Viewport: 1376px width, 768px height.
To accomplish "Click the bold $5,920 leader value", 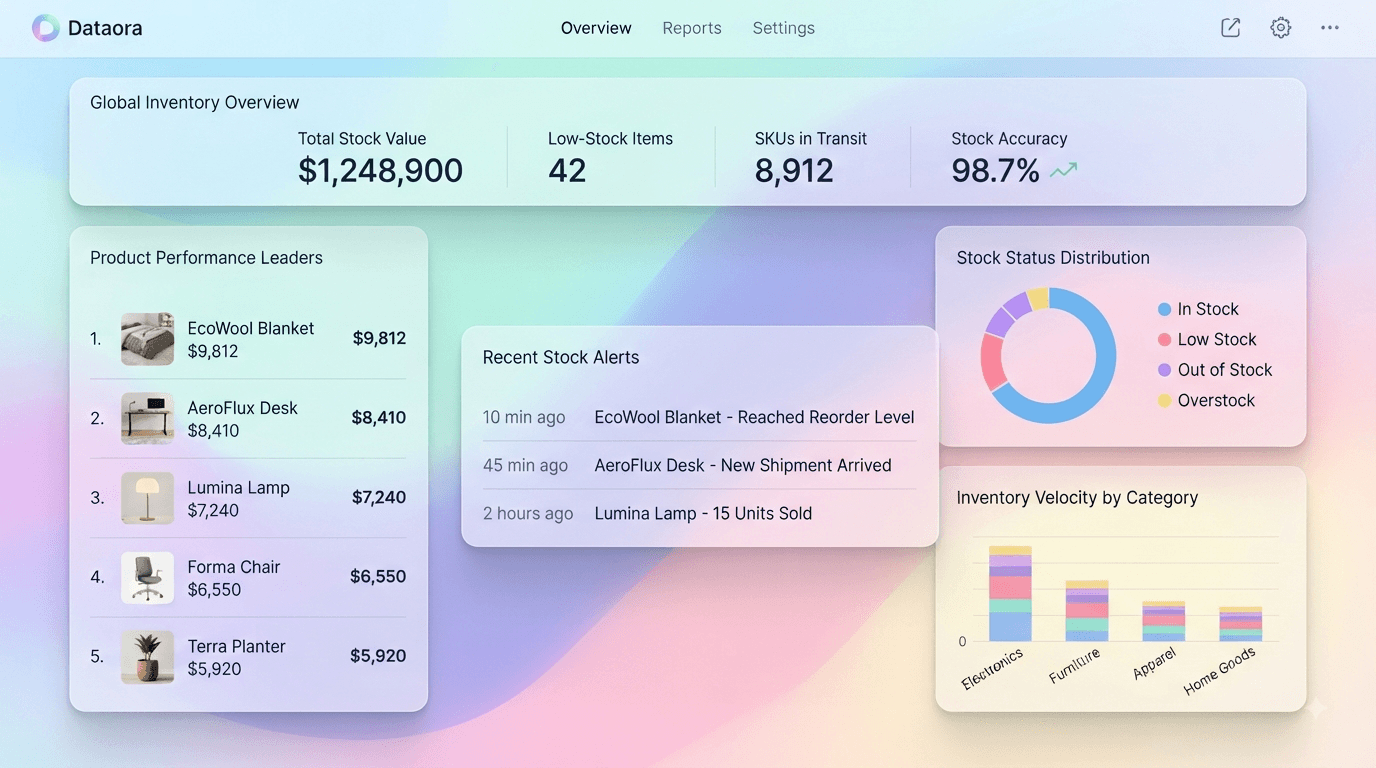I will pos(378,656).
